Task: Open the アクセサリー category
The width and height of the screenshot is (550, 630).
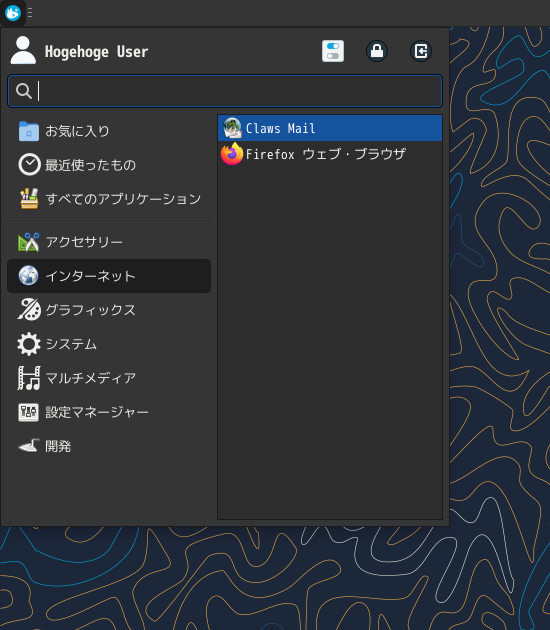Action: coord(109,242)
